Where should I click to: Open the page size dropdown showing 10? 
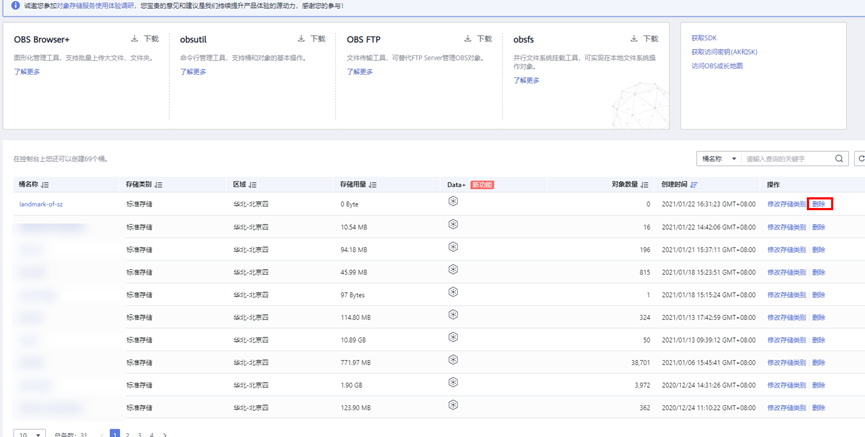point(28,435)
